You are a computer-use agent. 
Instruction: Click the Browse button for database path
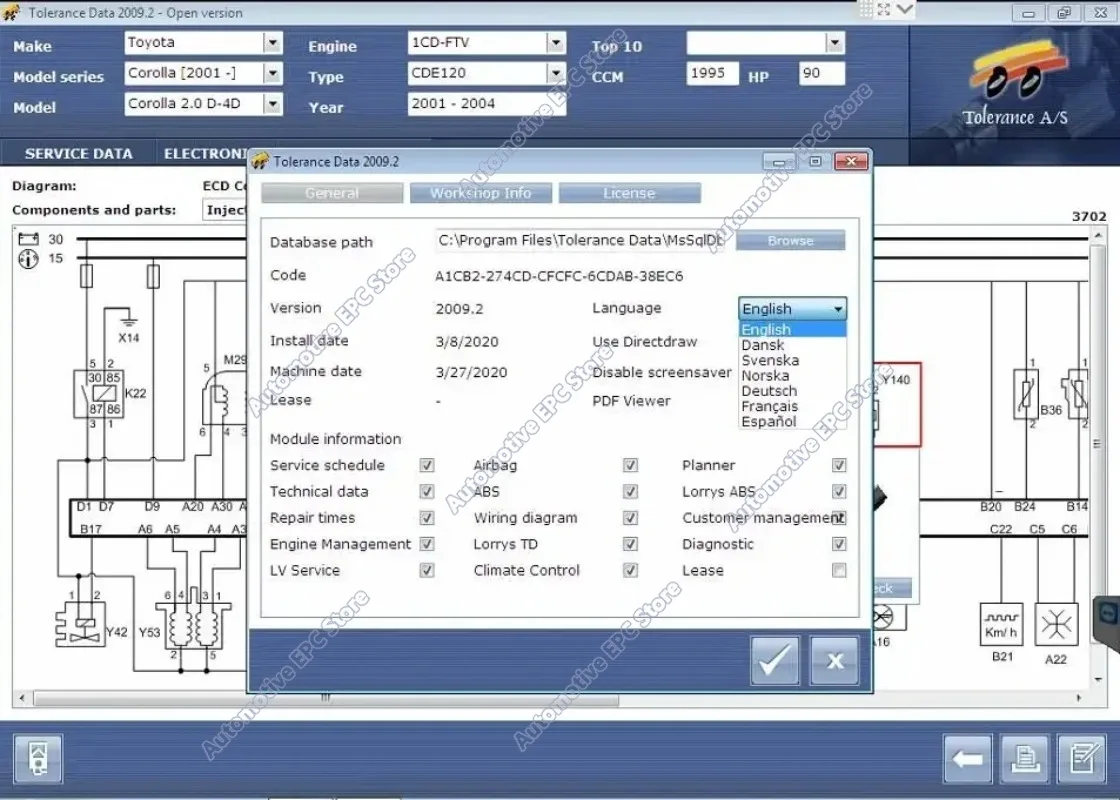tap(791, 241)
